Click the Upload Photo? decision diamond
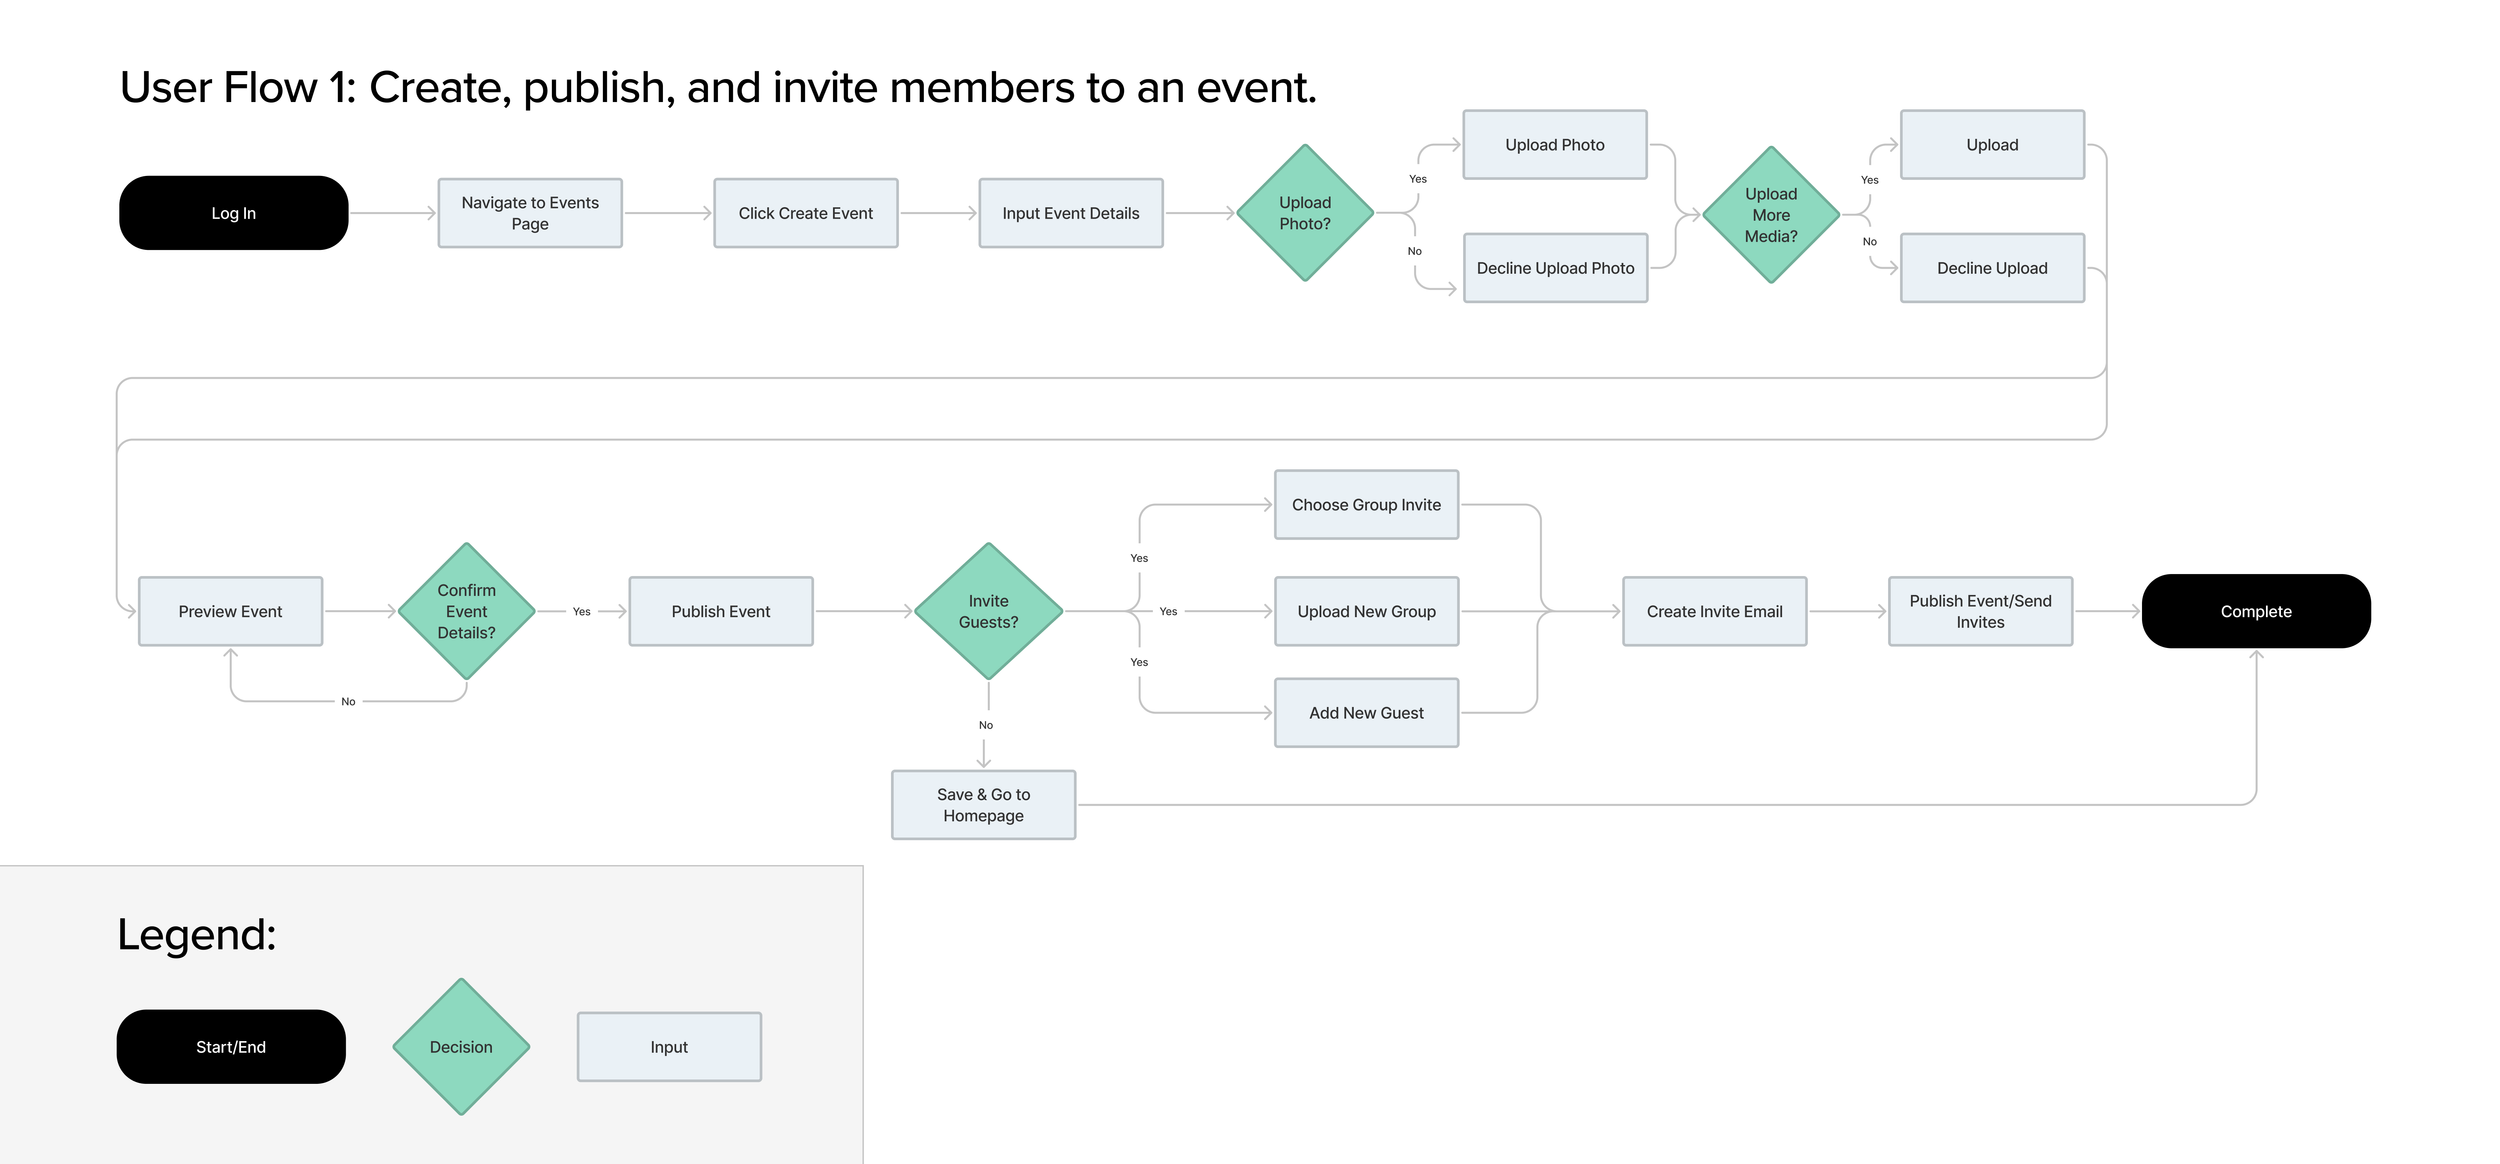The width and height of the screenshot is (2500, 1164). [x=1304, y=213]
